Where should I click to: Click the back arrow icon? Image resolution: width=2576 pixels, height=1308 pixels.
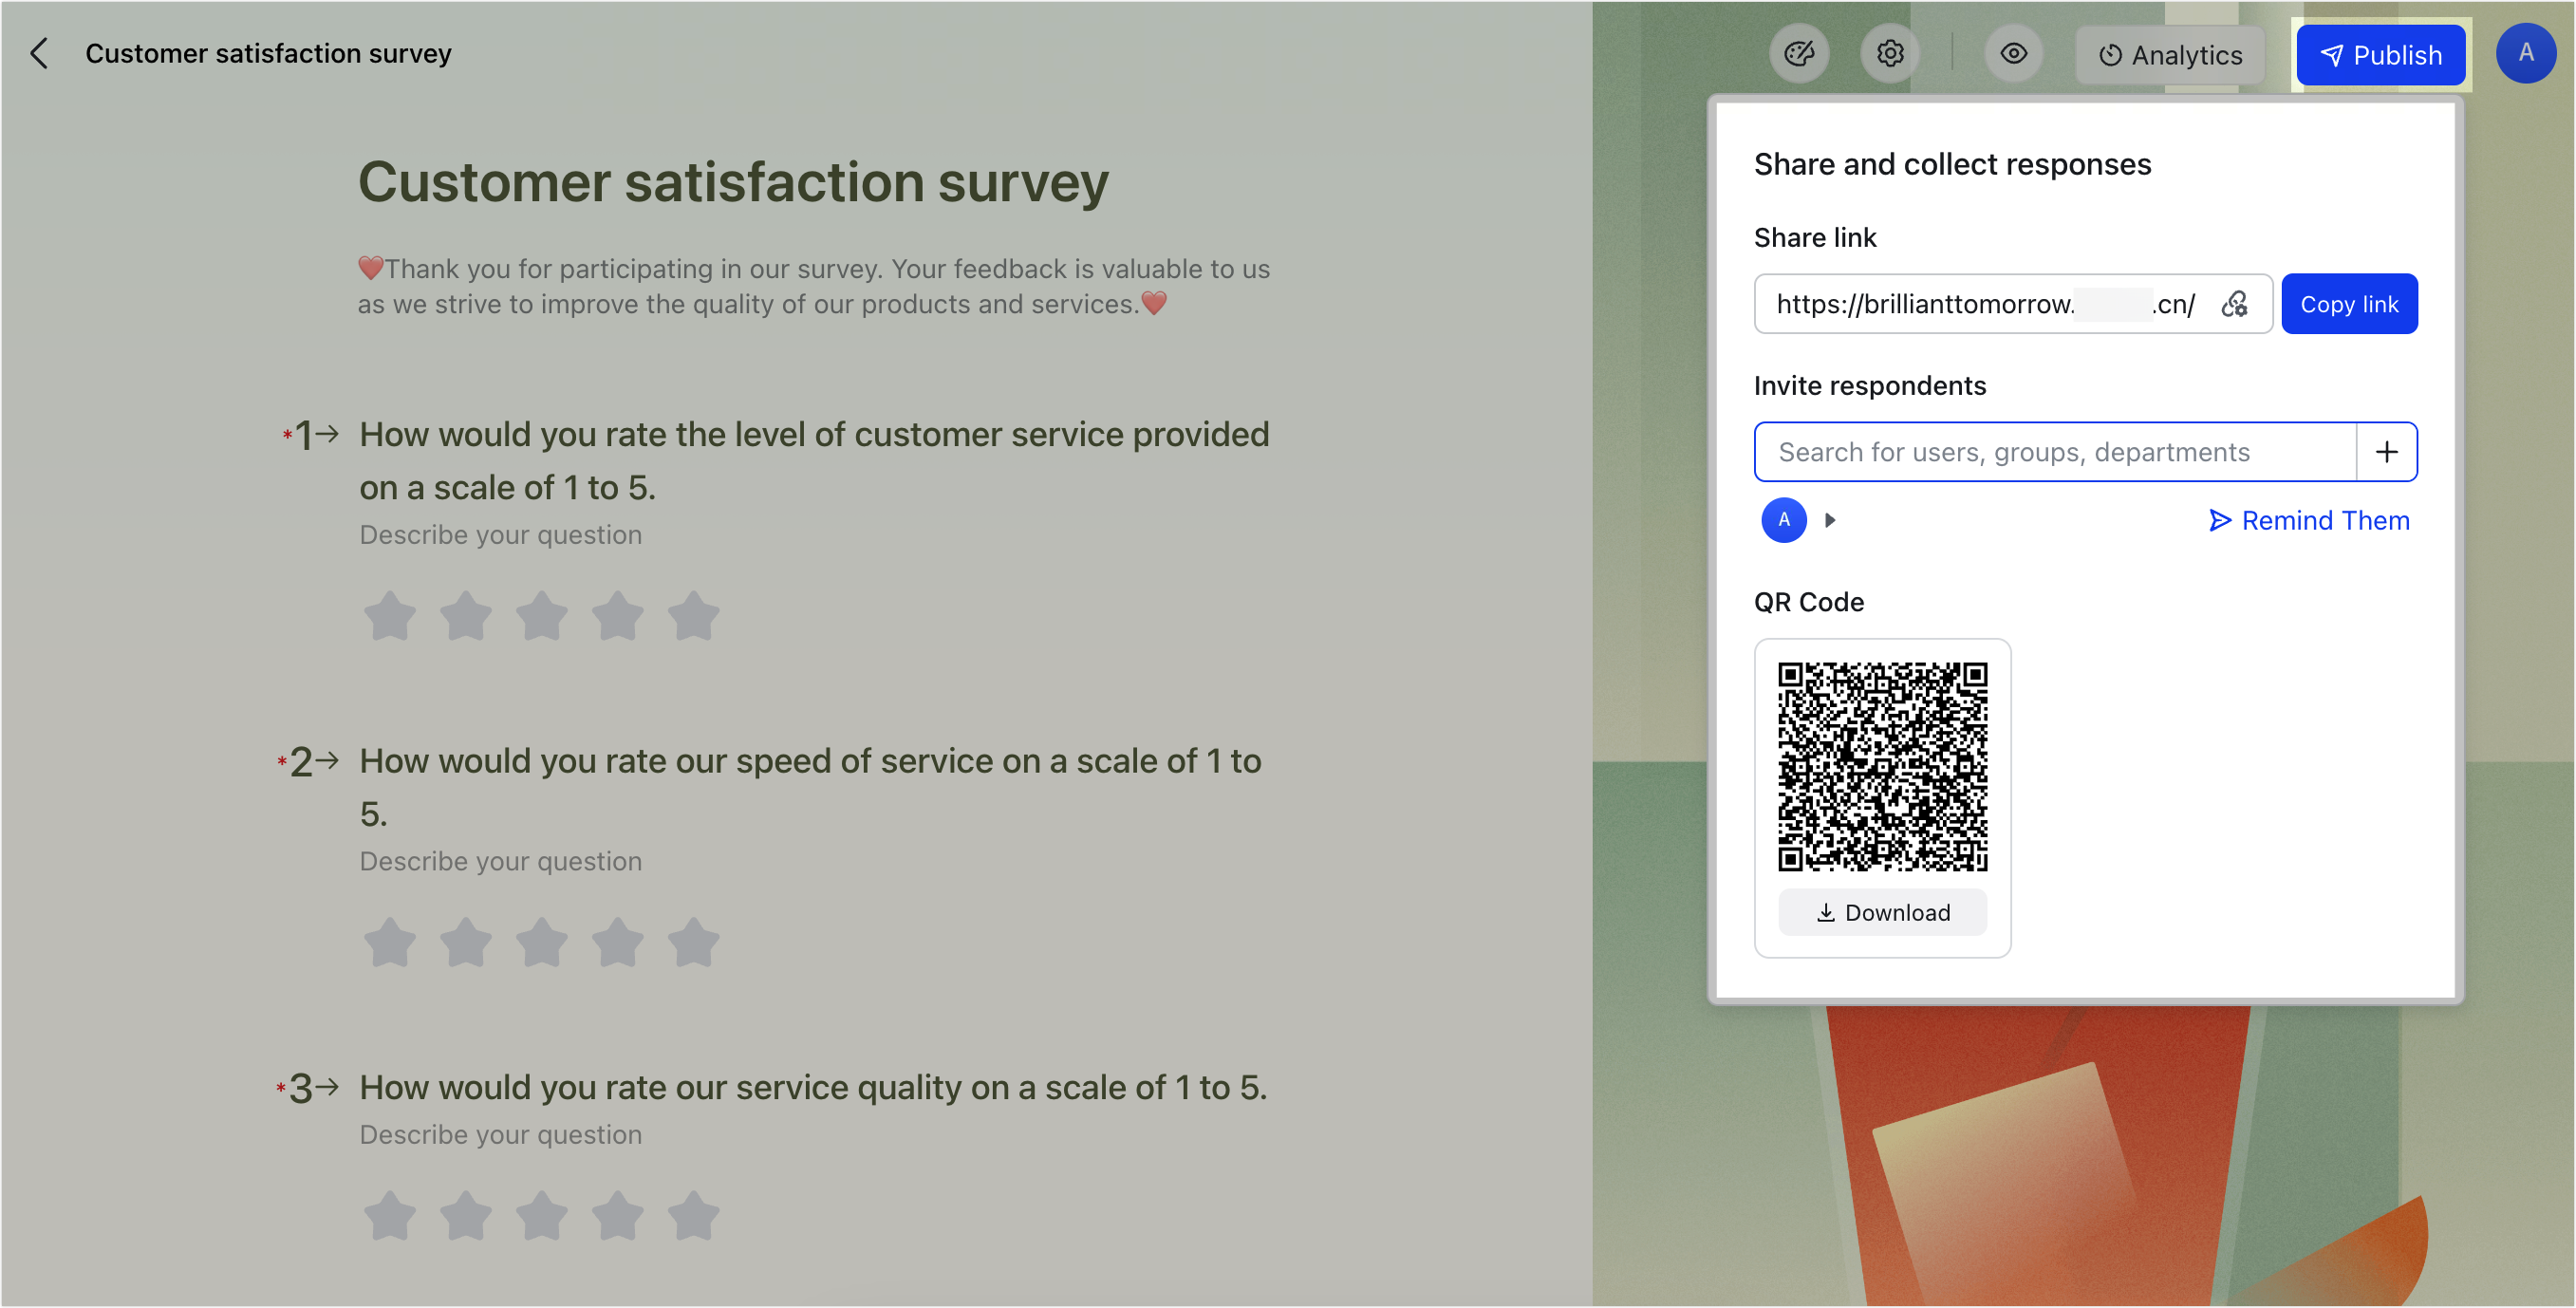40,53
